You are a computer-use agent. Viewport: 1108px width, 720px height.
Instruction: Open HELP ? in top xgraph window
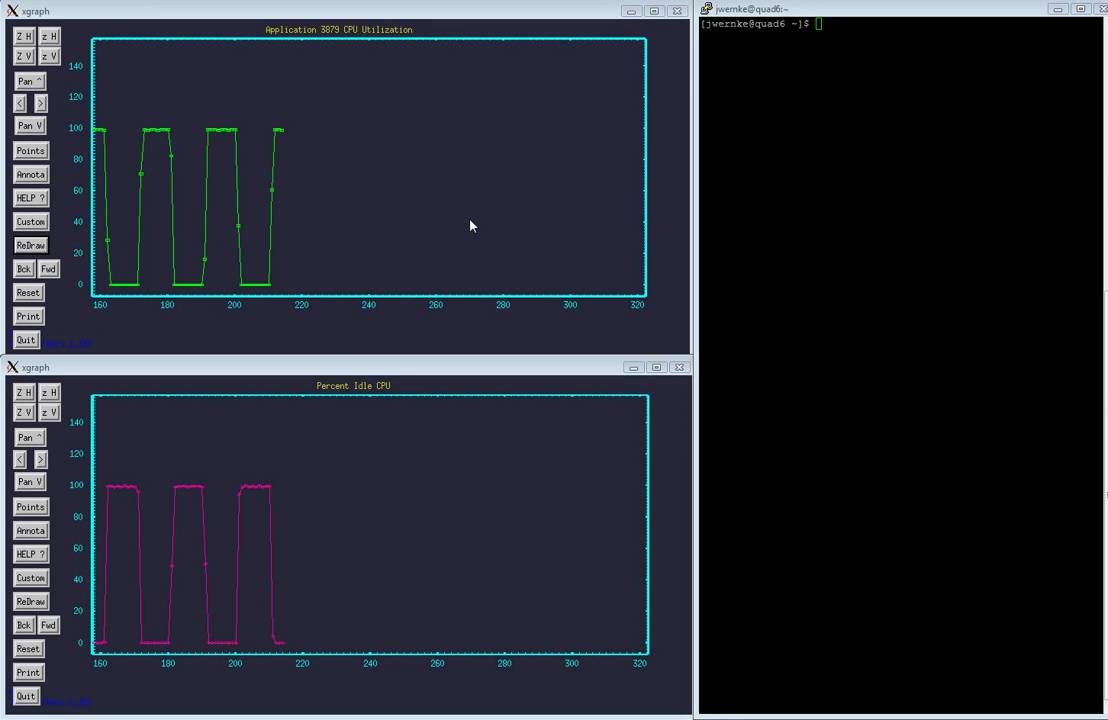click(x=30, y=198)
